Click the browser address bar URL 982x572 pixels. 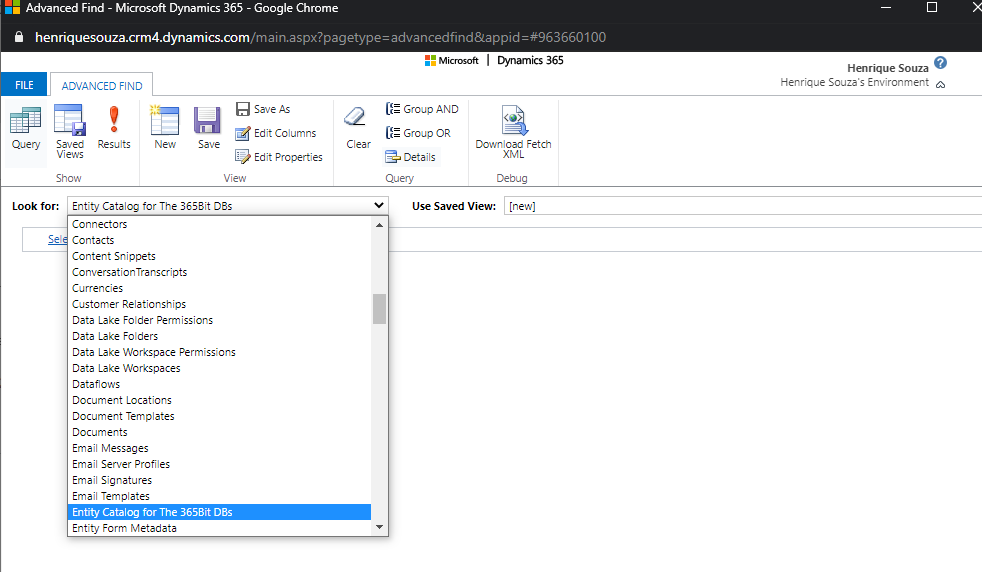coord(320,37)
